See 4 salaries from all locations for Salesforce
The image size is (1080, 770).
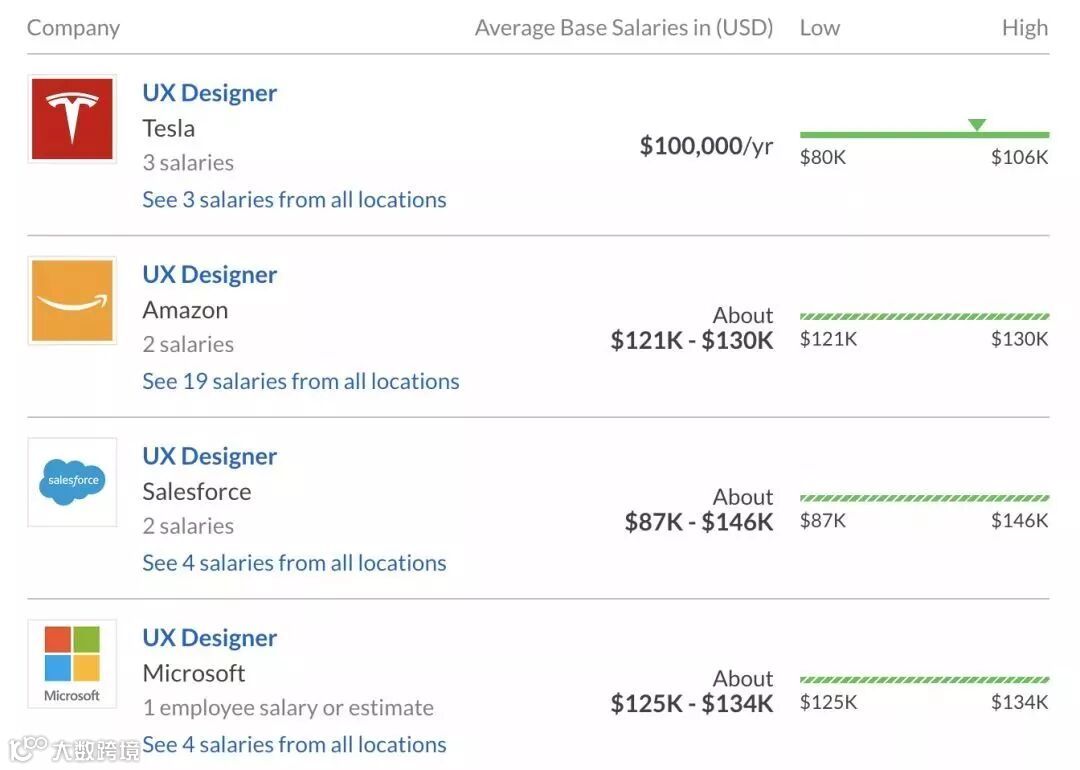click(x=294, y=563)
